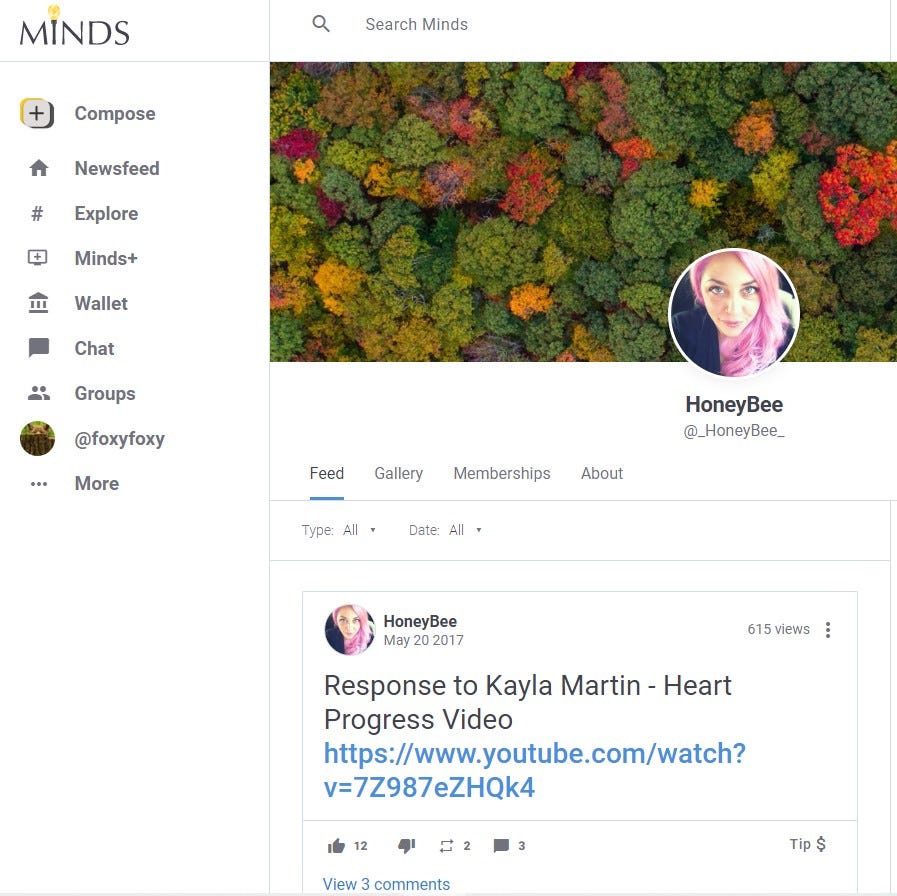Click the Explore hashtag icon

tap(37, 213)
